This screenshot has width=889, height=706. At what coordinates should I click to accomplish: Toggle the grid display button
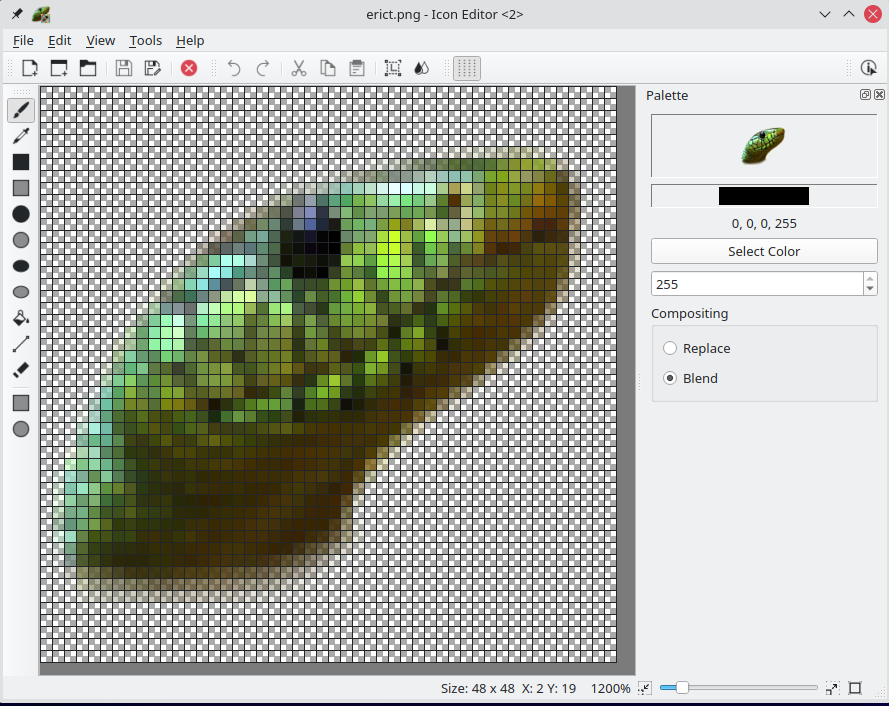467,68
